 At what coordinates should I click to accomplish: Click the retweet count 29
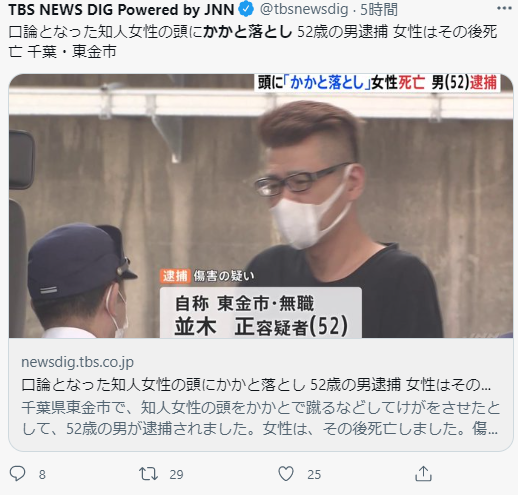(176, 474)
